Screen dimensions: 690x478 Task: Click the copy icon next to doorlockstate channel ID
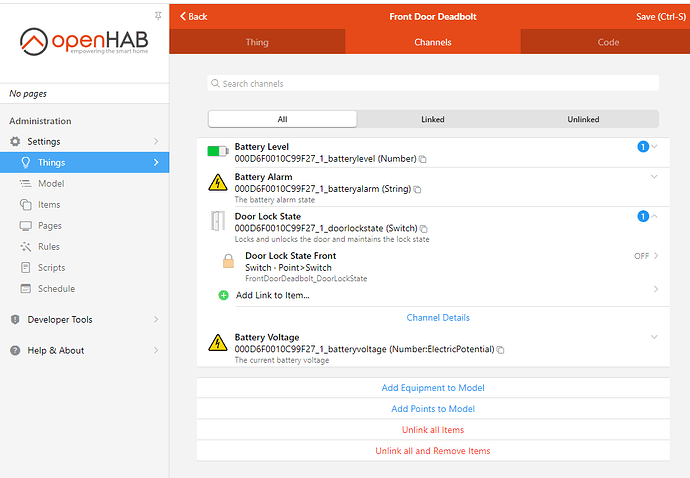tap(422, 228)
